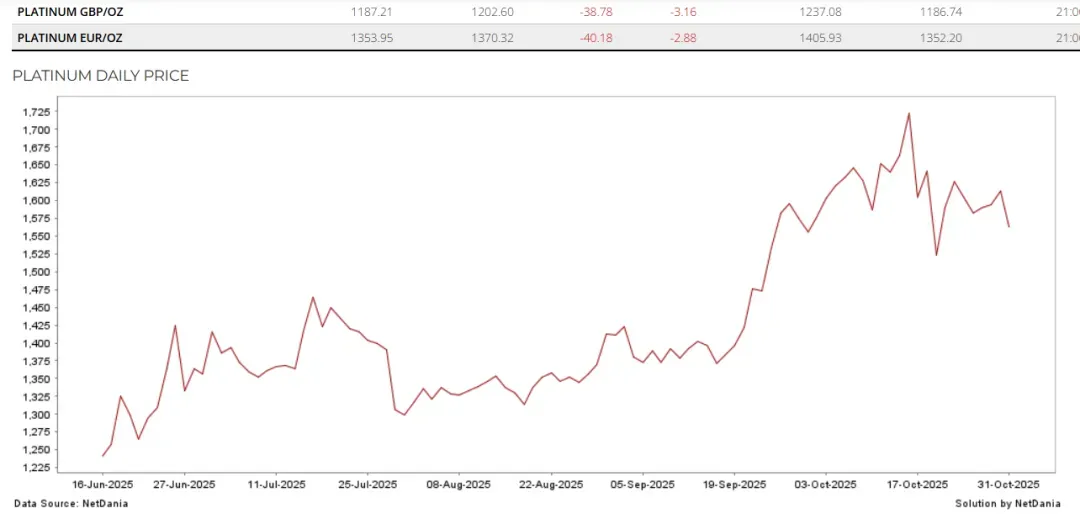Image resolution: width=1080 pixels, height=524 pixels.
Task: Click the change value -38.78
Action: 596,12
